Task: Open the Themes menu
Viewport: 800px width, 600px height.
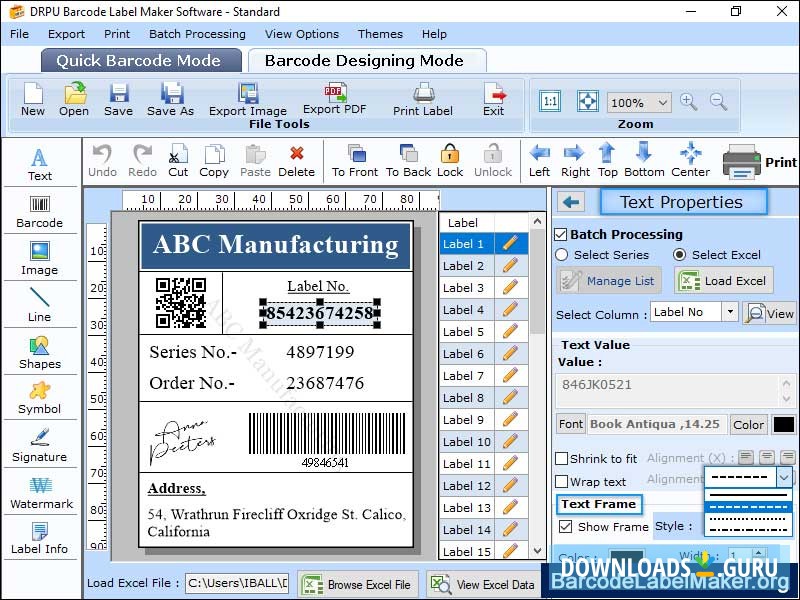Action: tap(380, 34)
